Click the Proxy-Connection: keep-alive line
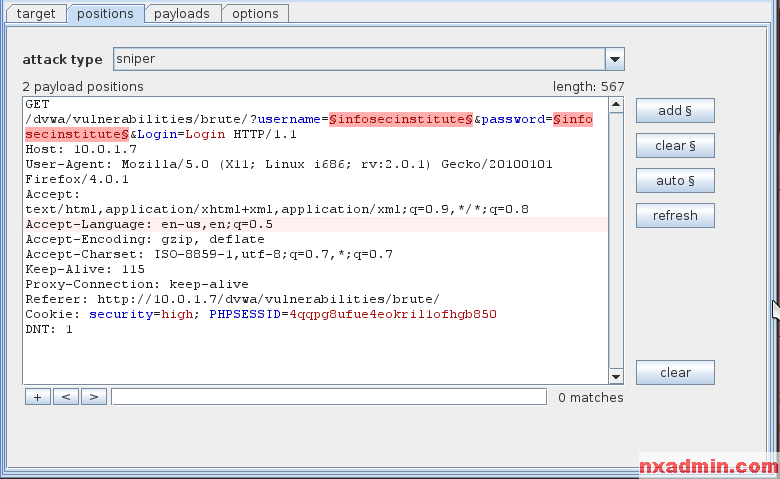 (x=137, y=285)
